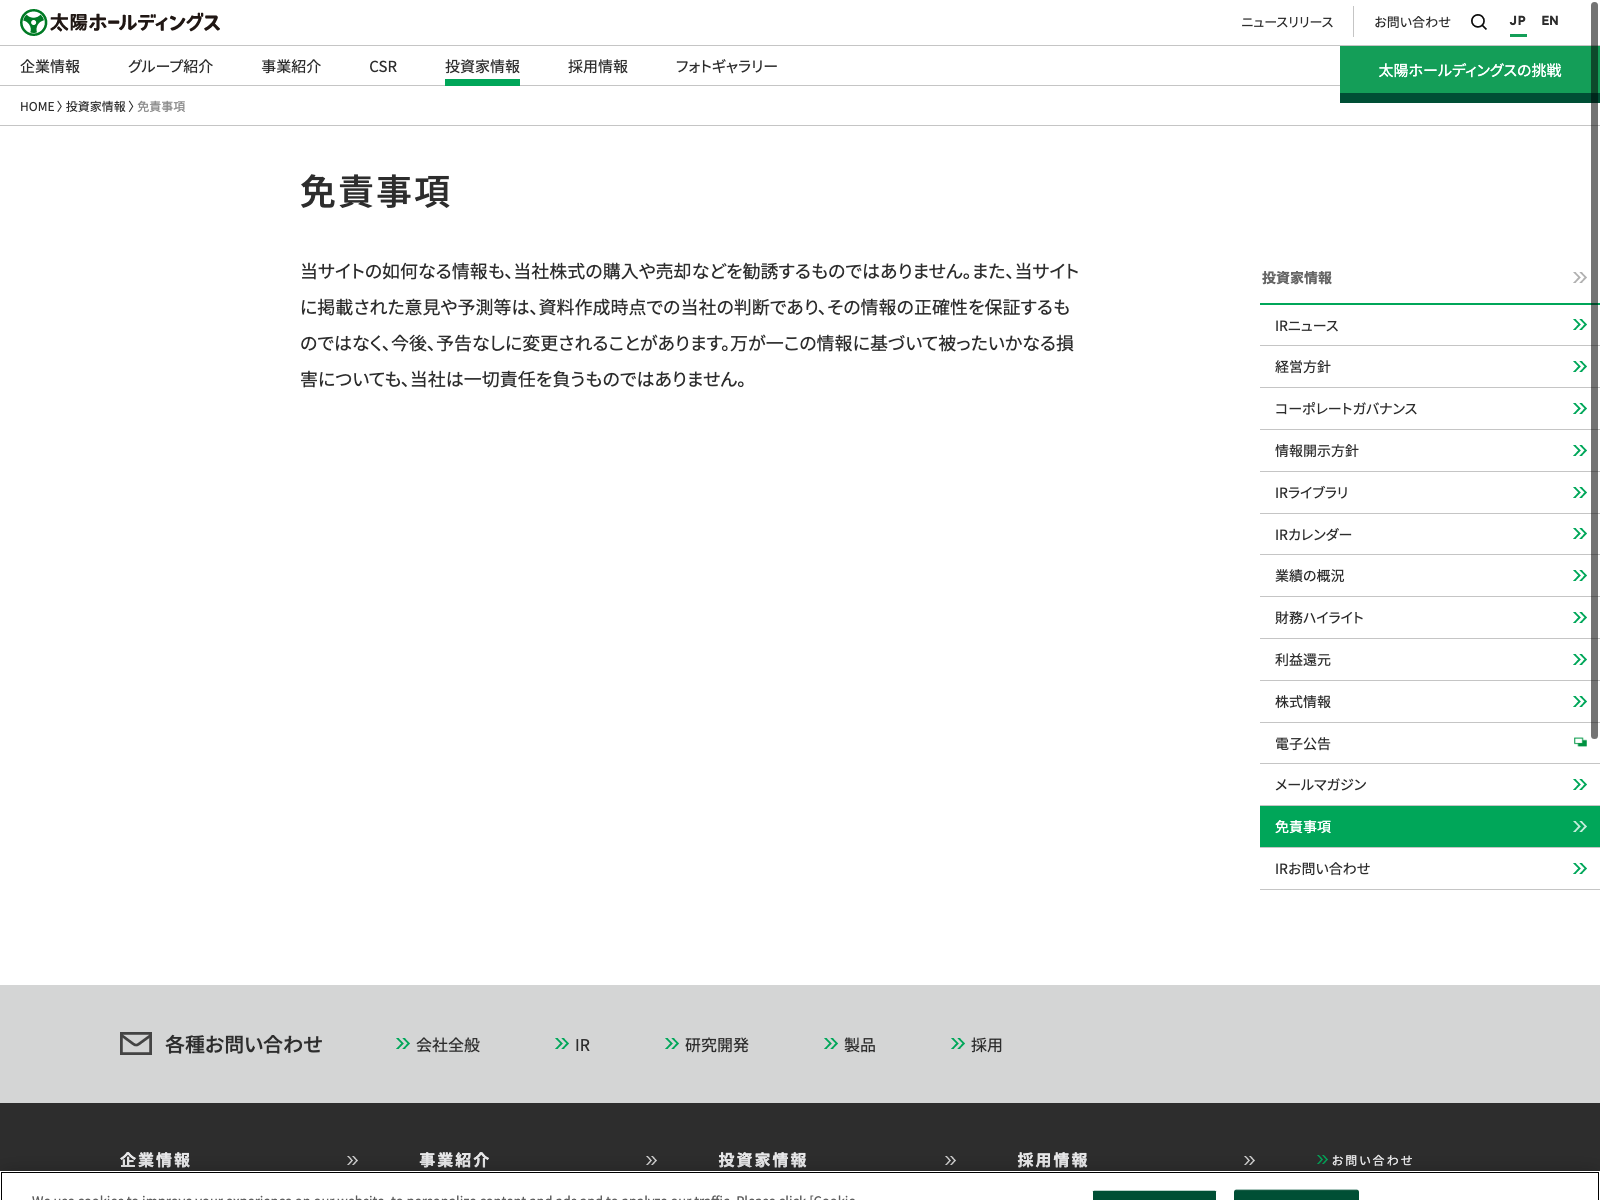Click the double chevron next to 投資家情報 sidebar heading

tap(1579, 278)
